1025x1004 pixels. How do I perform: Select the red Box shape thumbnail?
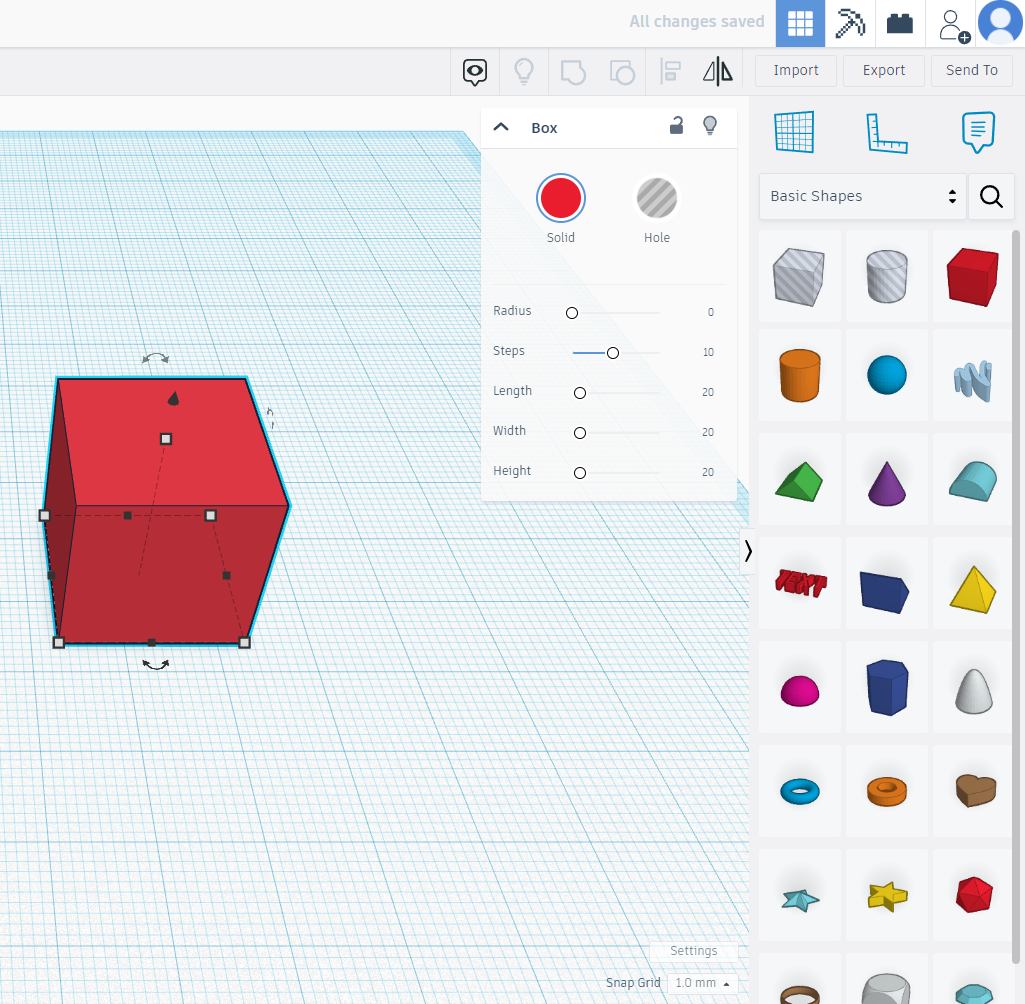click(972, 277)
